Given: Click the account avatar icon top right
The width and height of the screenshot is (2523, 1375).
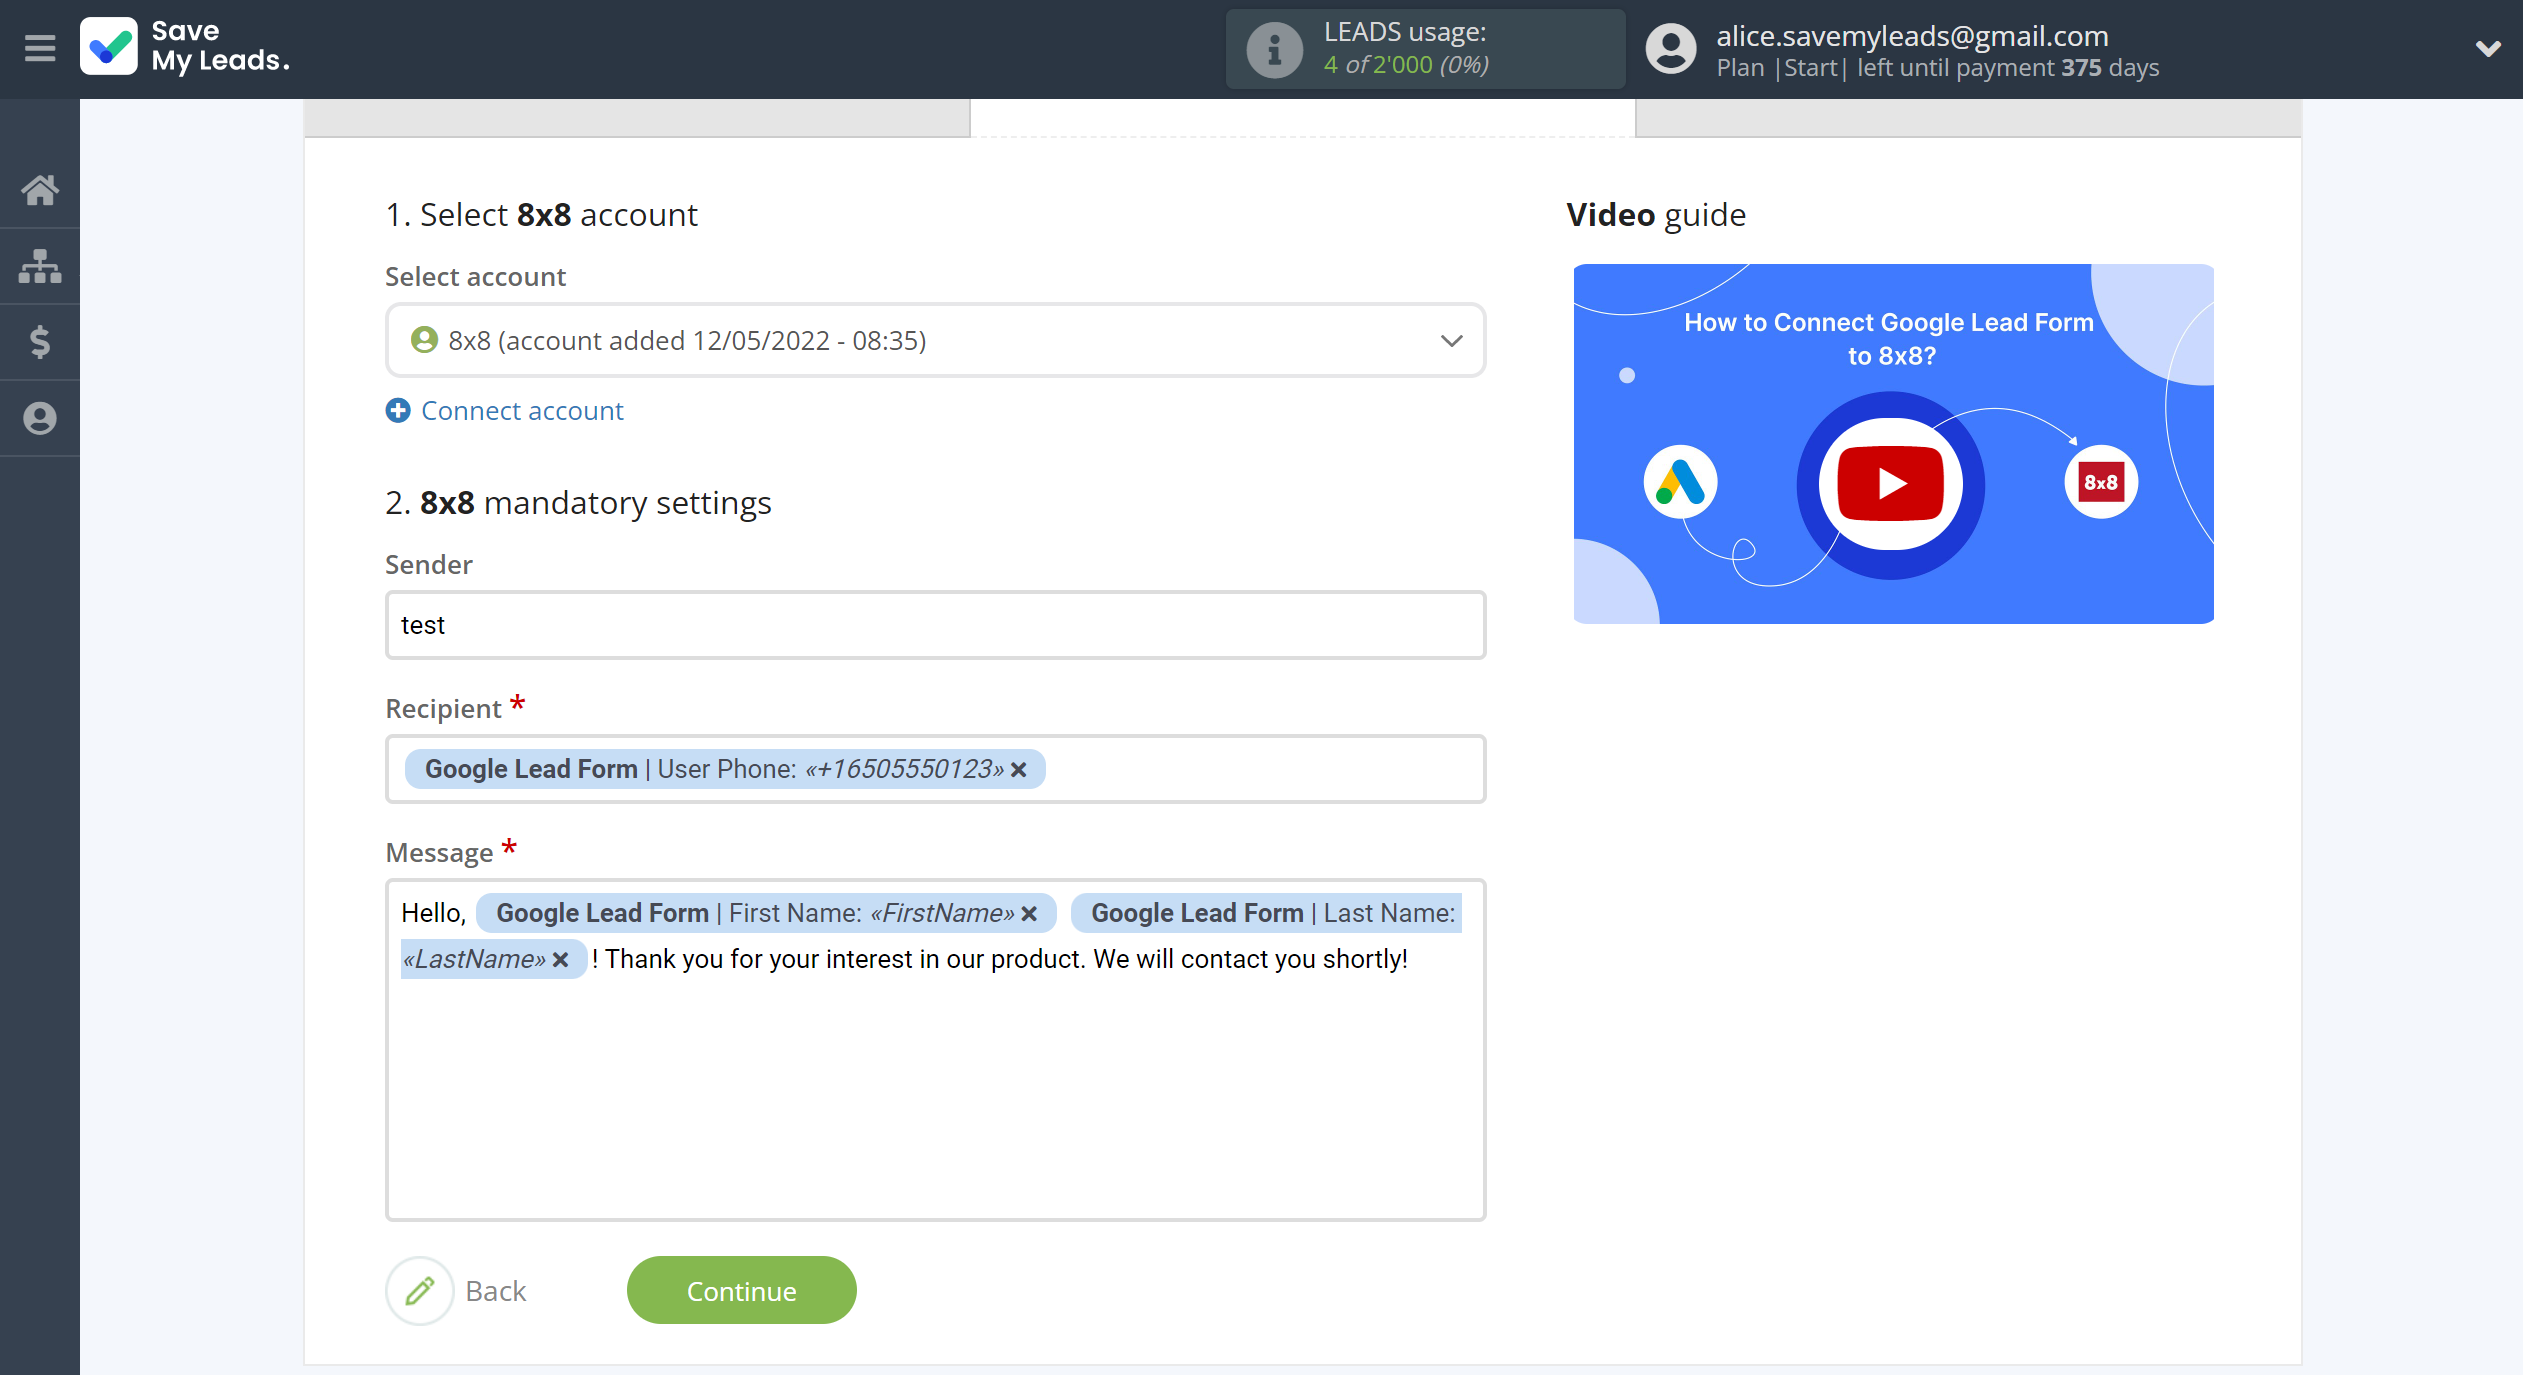Looking at the screenshot, I should click(1668, 49).
